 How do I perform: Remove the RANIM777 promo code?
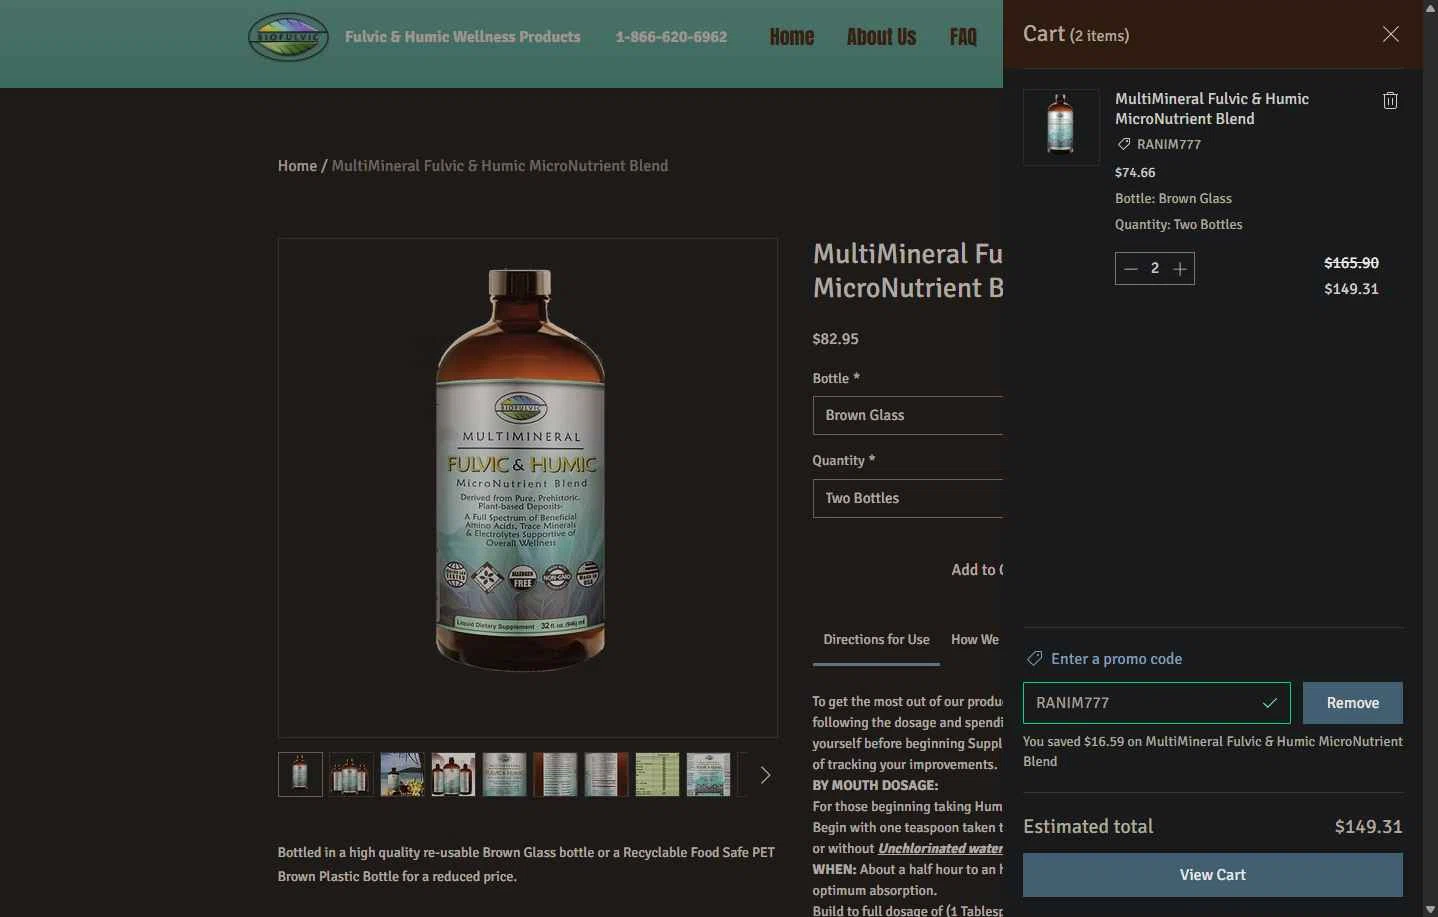tap(1352, 703)
